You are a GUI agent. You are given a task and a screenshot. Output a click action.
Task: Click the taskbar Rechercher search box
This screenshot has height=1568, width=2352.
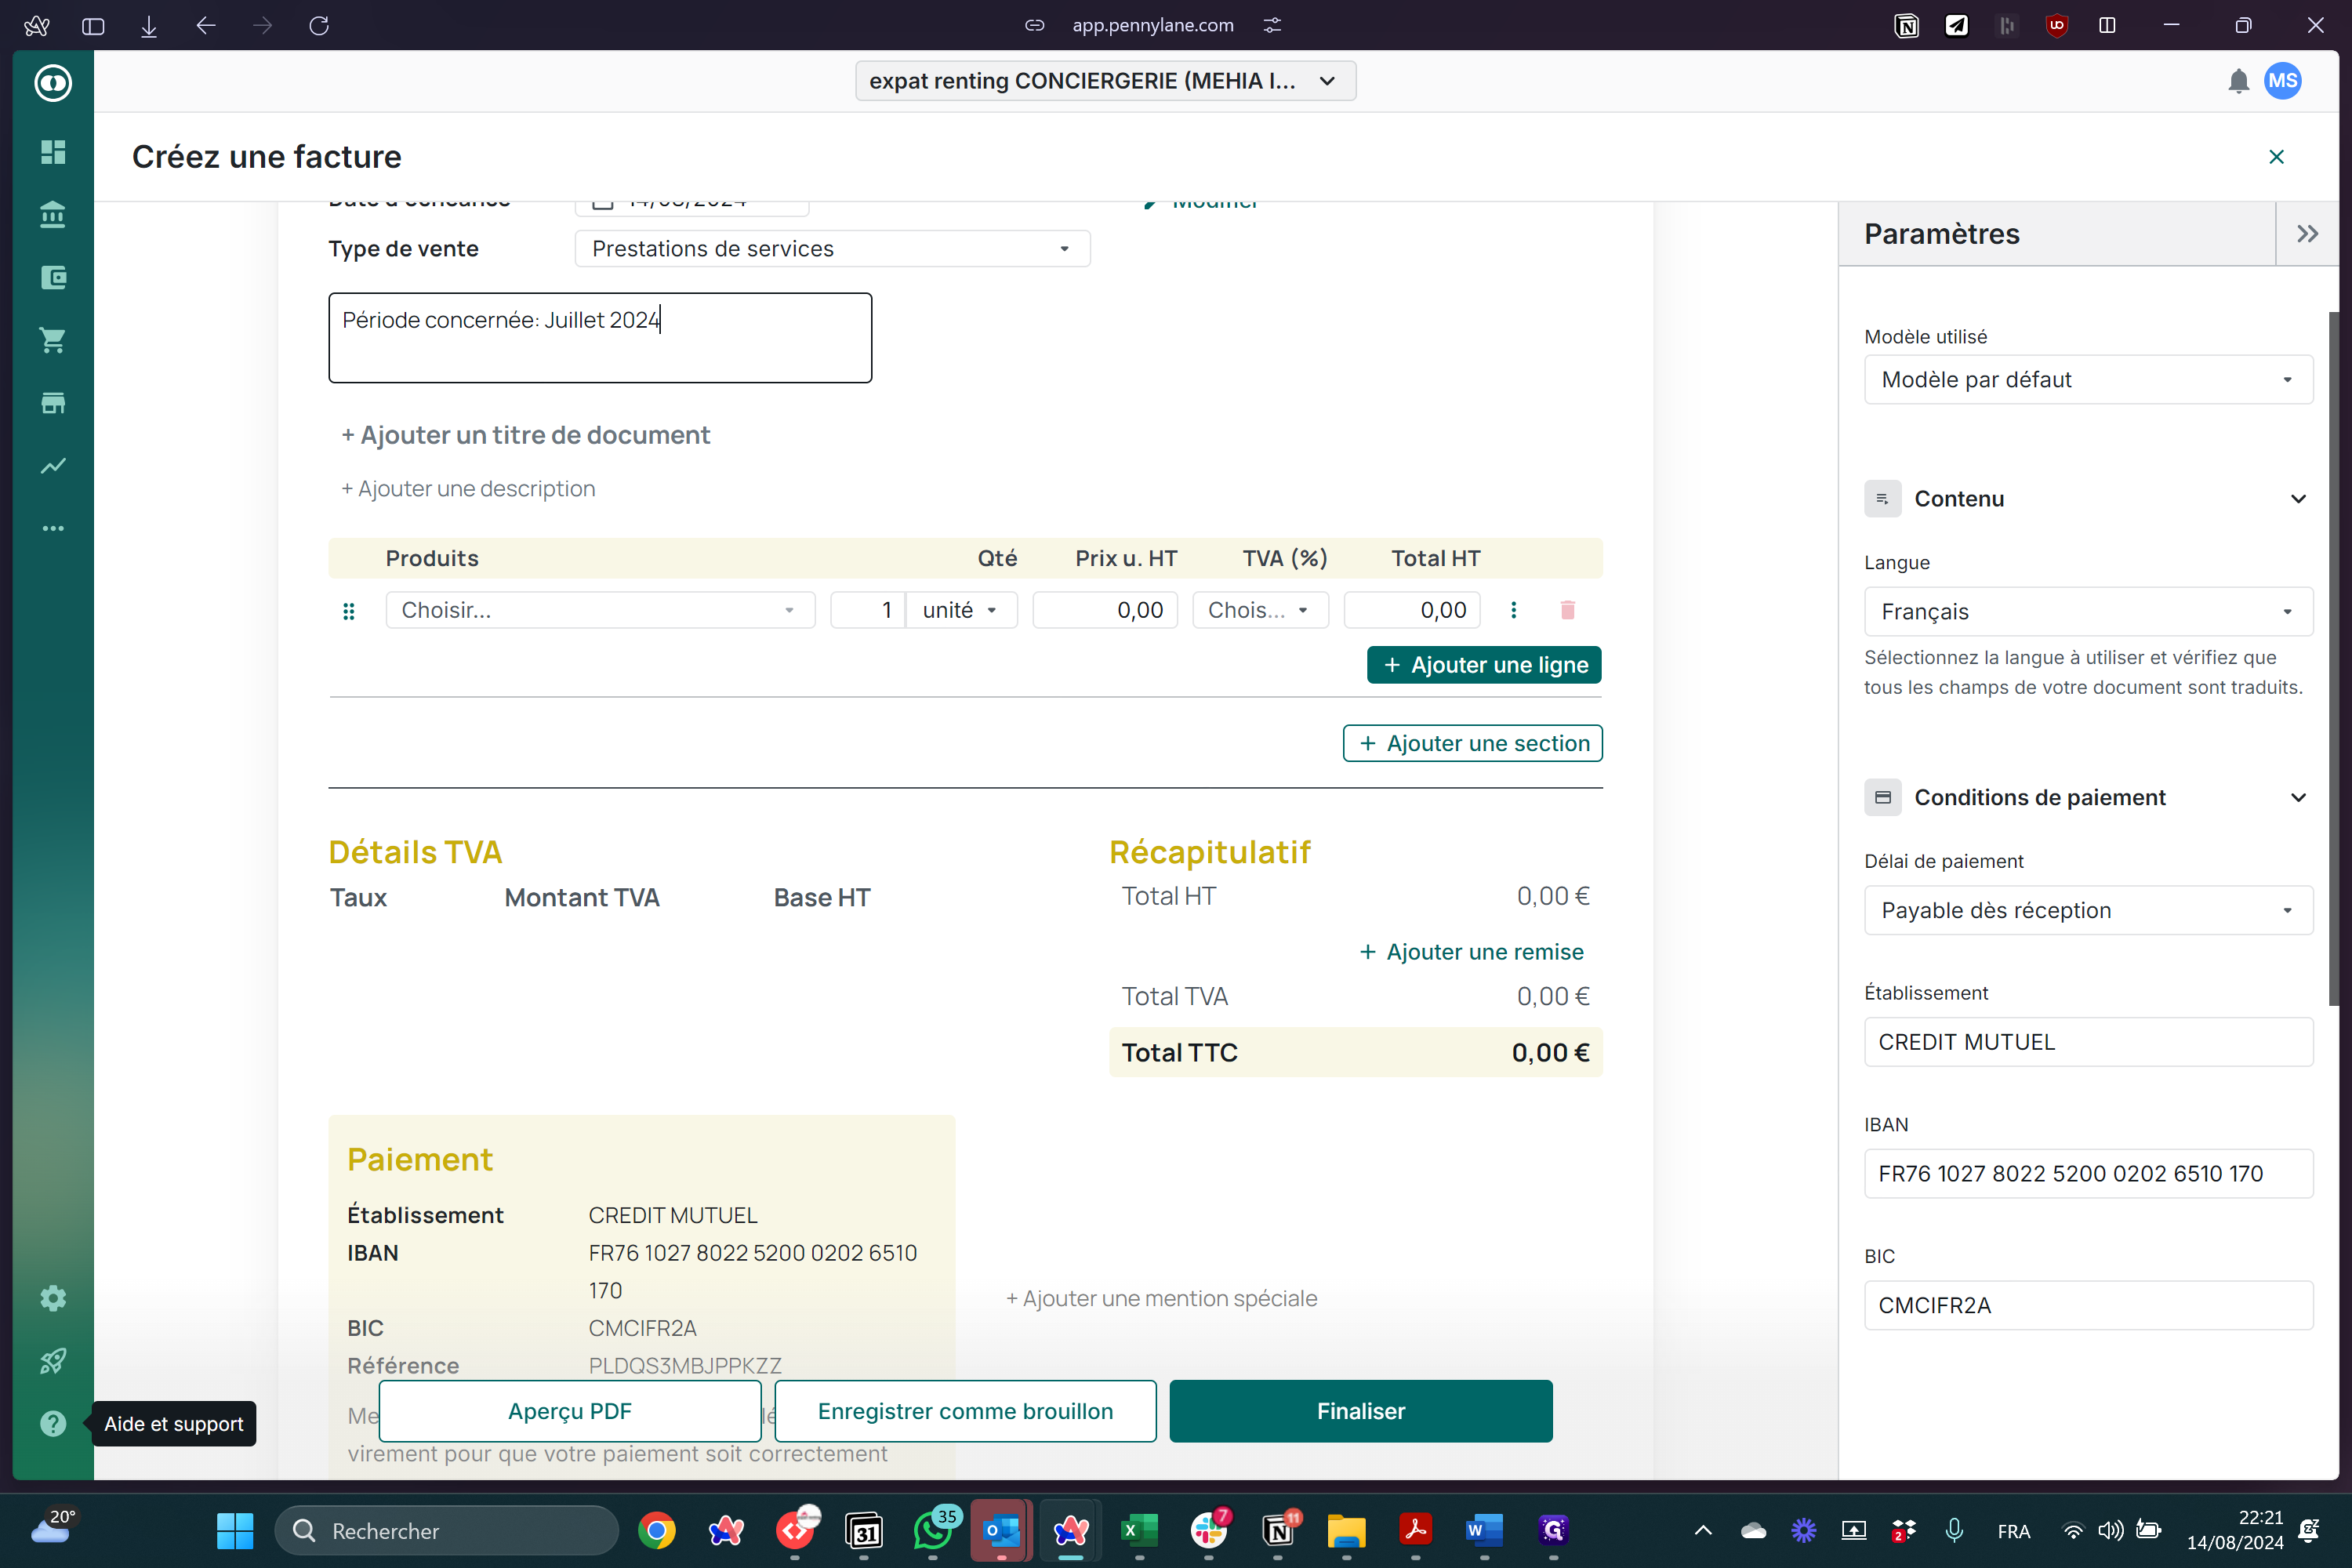coord(447,1531)
